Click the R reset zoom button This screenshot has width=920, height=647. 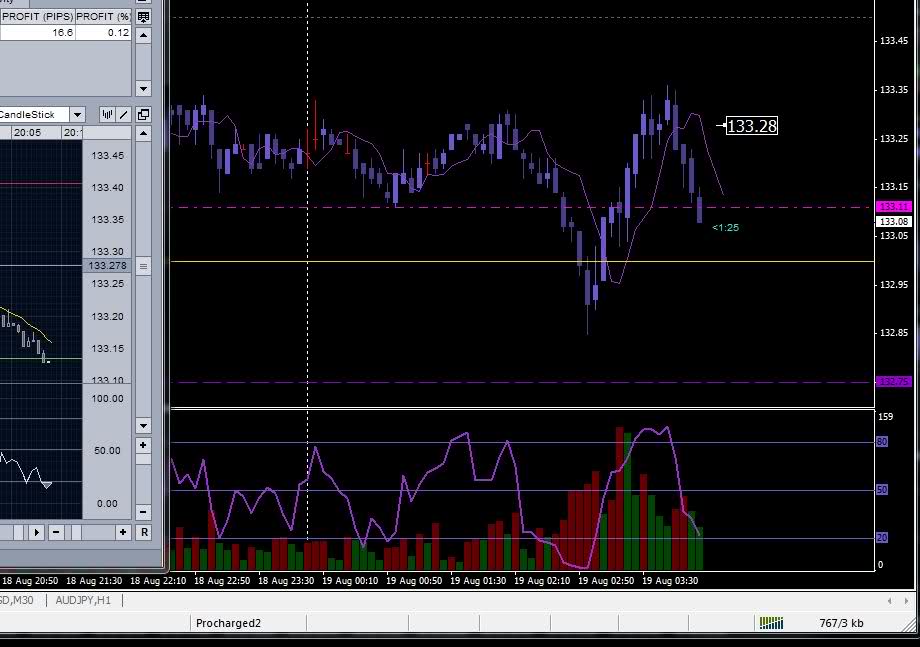click(143, 532)
